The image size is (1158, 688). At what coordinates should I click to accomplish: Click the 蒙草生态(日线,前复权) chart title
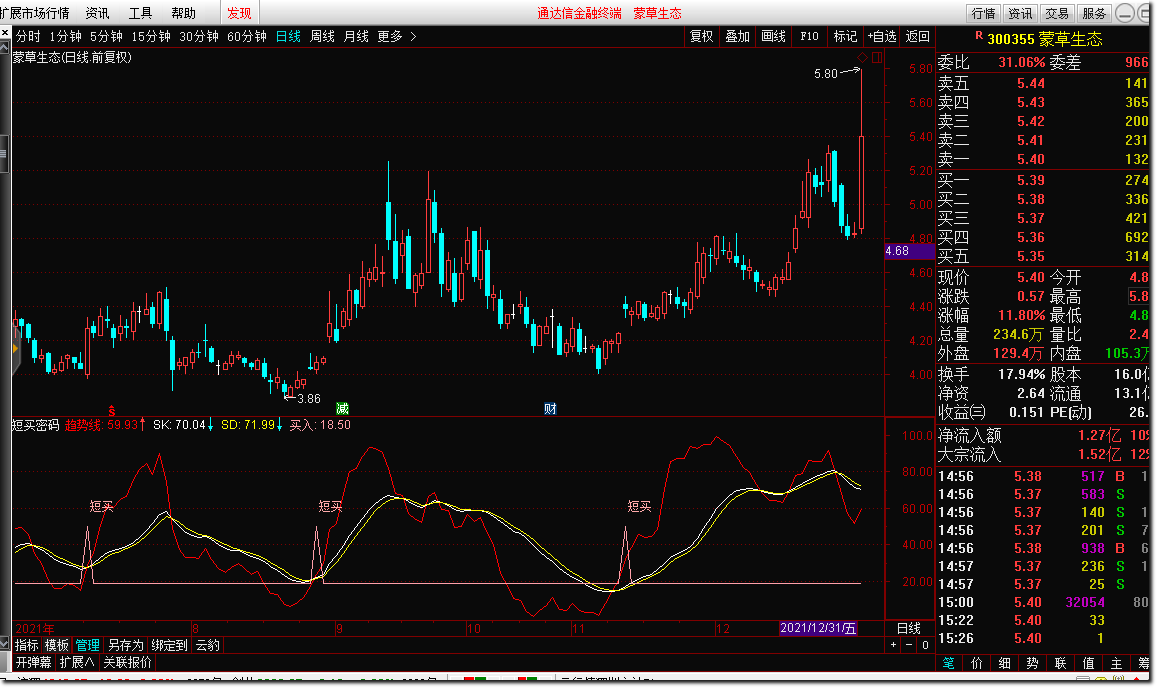point(72,58)
